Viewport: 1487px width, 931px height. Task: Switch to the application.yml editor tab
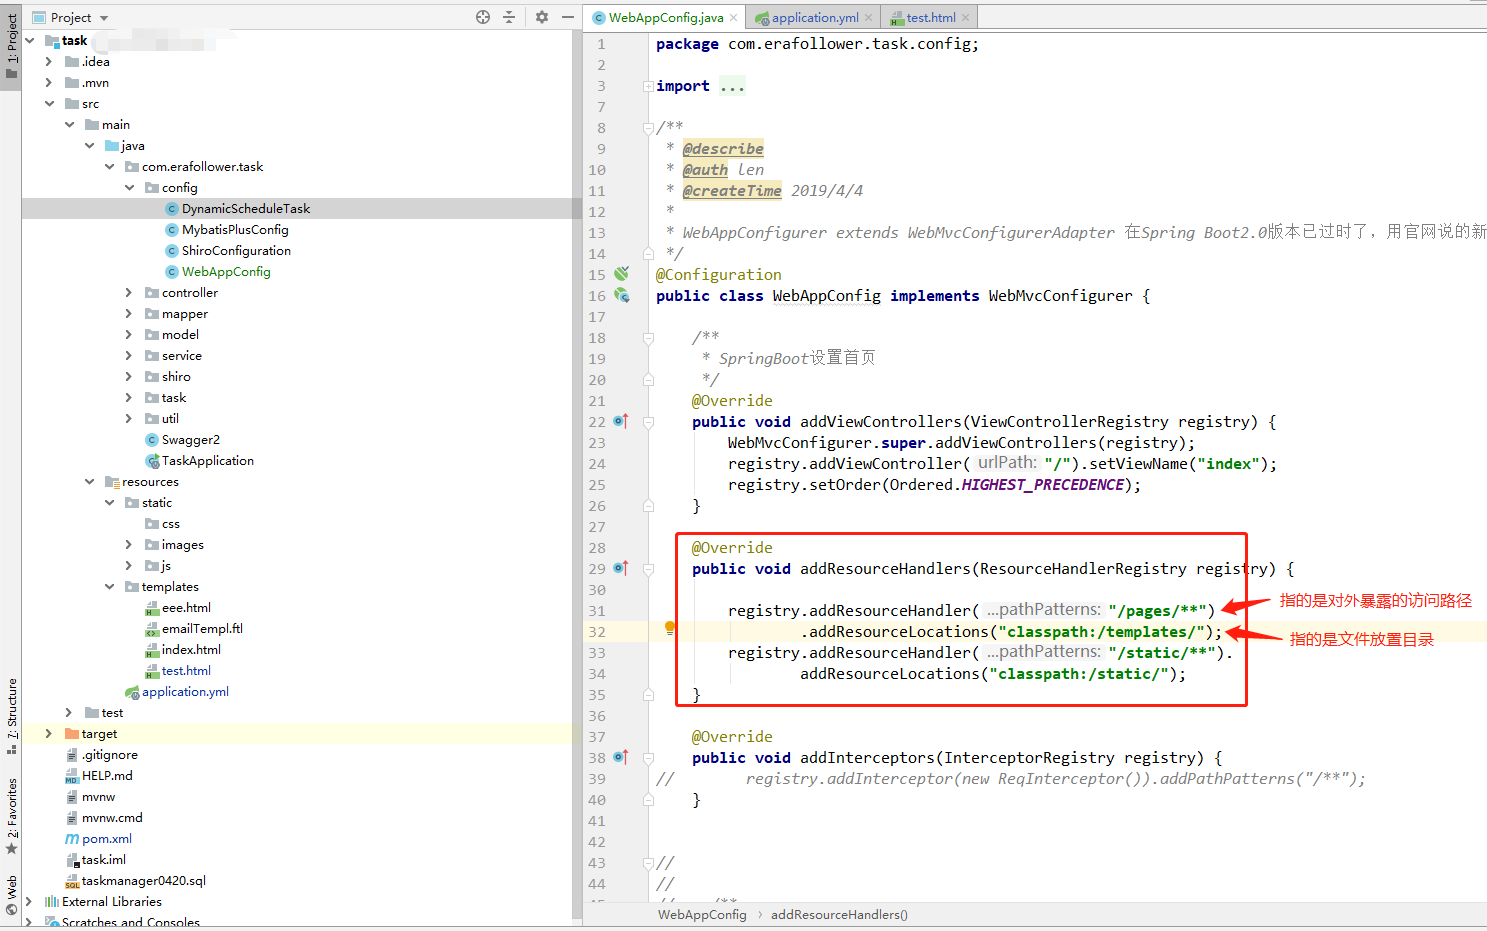point(814,17)
